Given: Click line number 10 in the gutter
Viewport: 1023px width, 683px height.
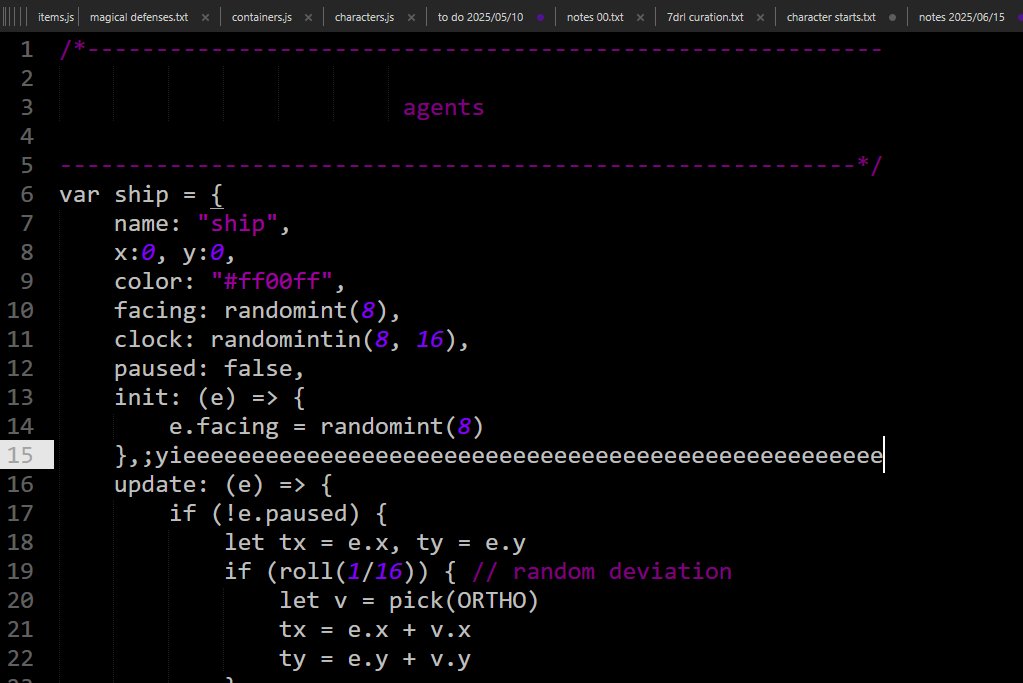Looking at the screenshot, I should 20,310.
